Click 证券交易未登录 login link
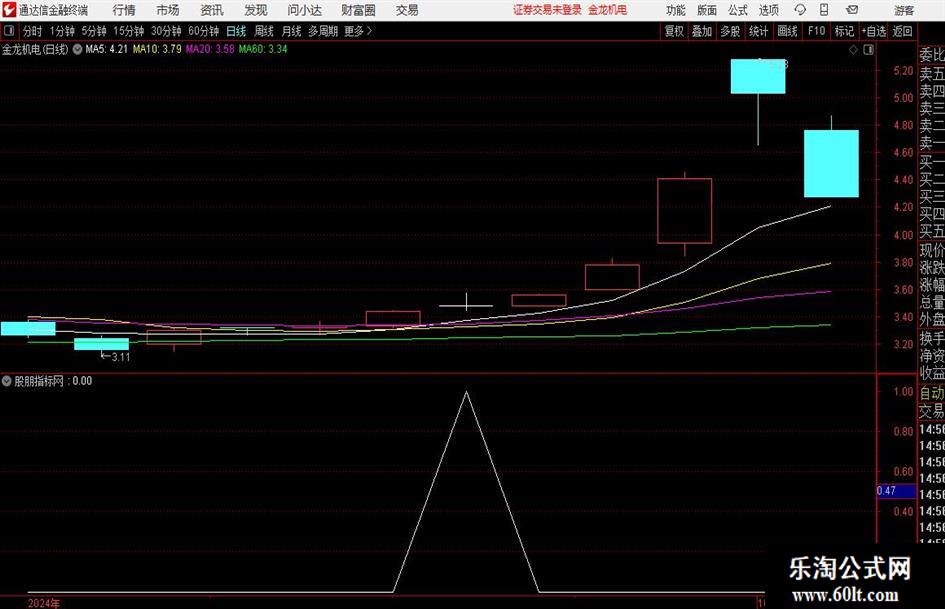 (547, 10)
